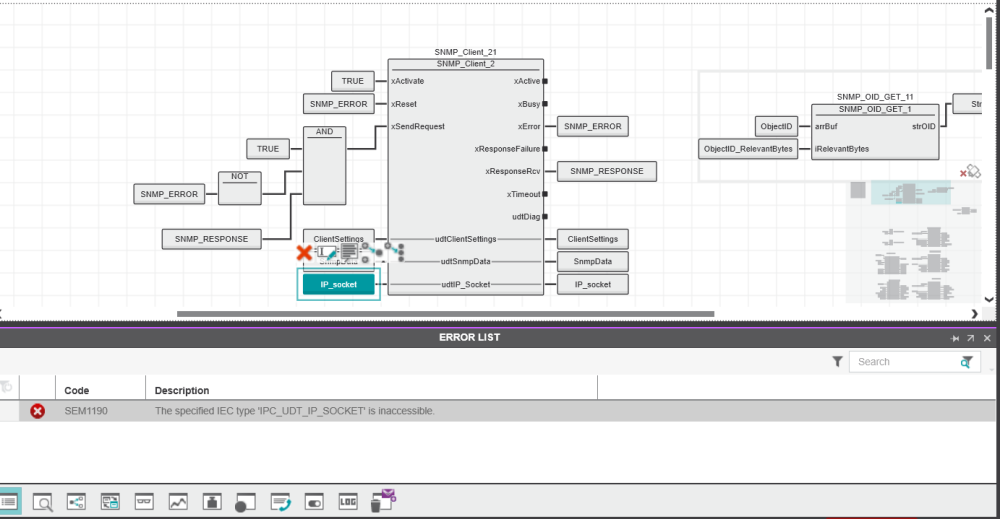The width and height of the screenshot is (1000, 519).
Task: Select SNMP_RESPONSE input feeding the AND block
Action: pyautogui.click(x=211, y=239)
